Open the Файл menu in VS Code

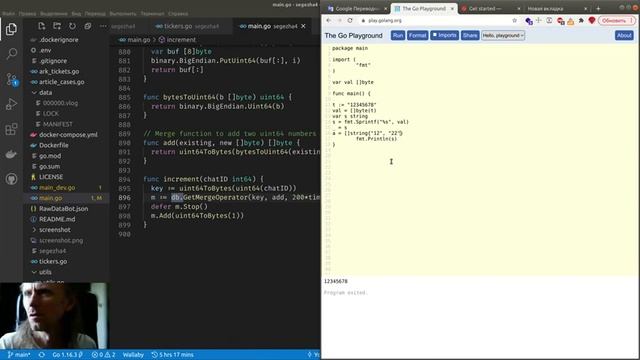tap(9, 13)
